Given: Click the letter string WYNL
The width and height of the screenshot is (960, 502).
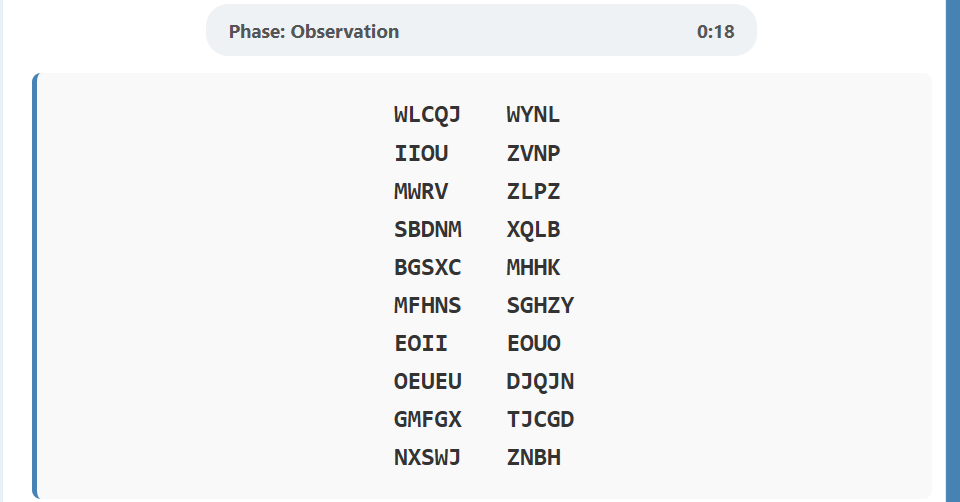Looking at the screenshot, I should tap(533, 115).
